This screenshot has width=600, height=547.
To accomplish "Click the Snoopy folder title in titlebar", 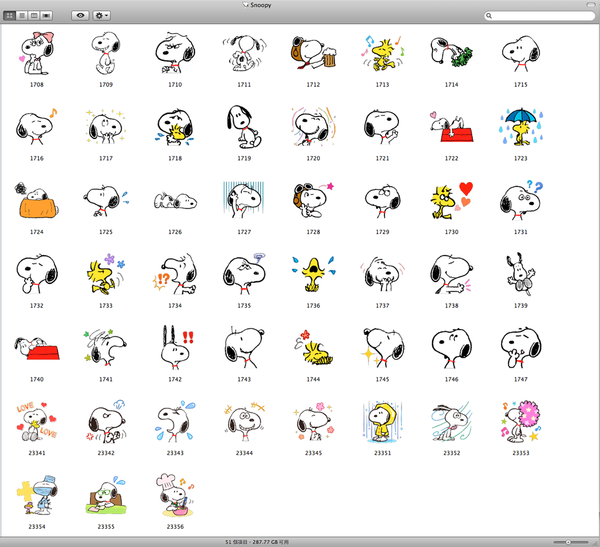I will [x=261, y=5].
